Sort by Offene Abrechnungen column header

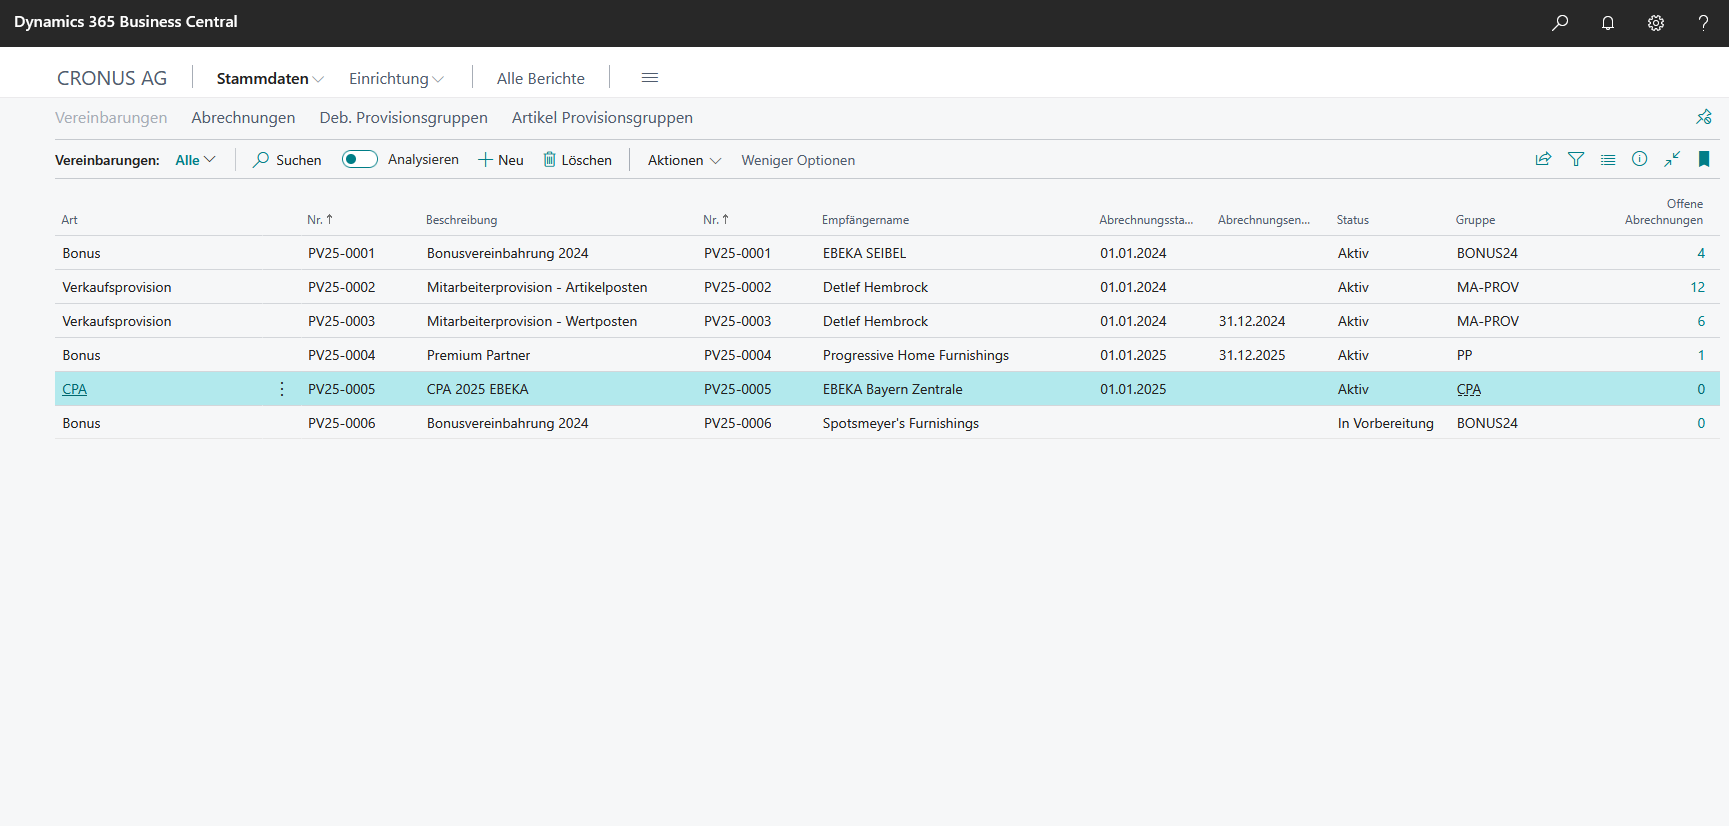[1664, 212]
